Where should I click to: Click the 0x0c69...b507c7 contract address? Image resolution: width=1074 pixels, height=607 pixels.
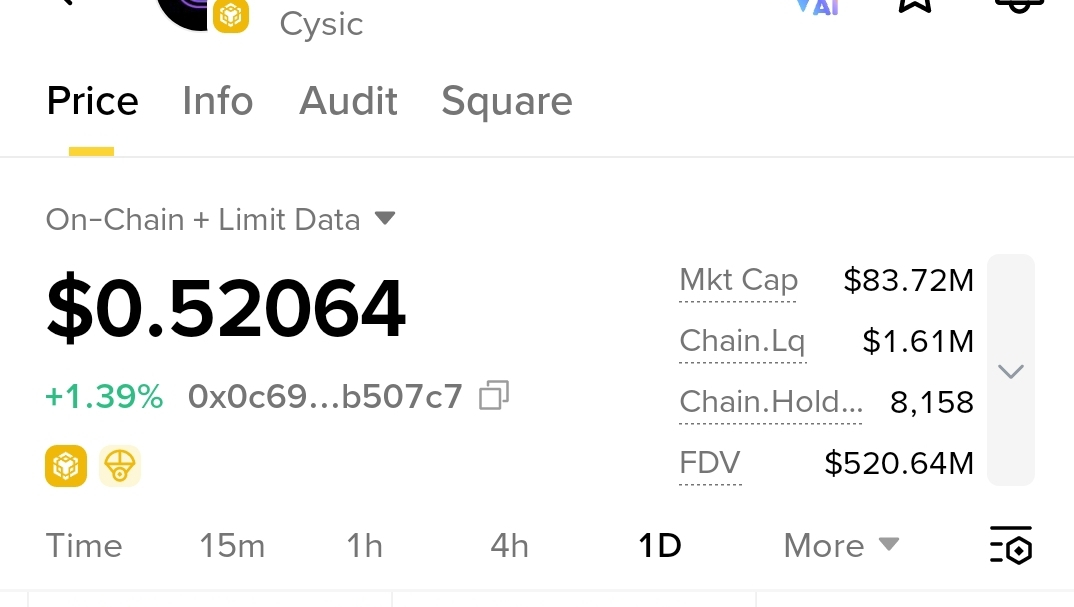click(x=325, y=397)
